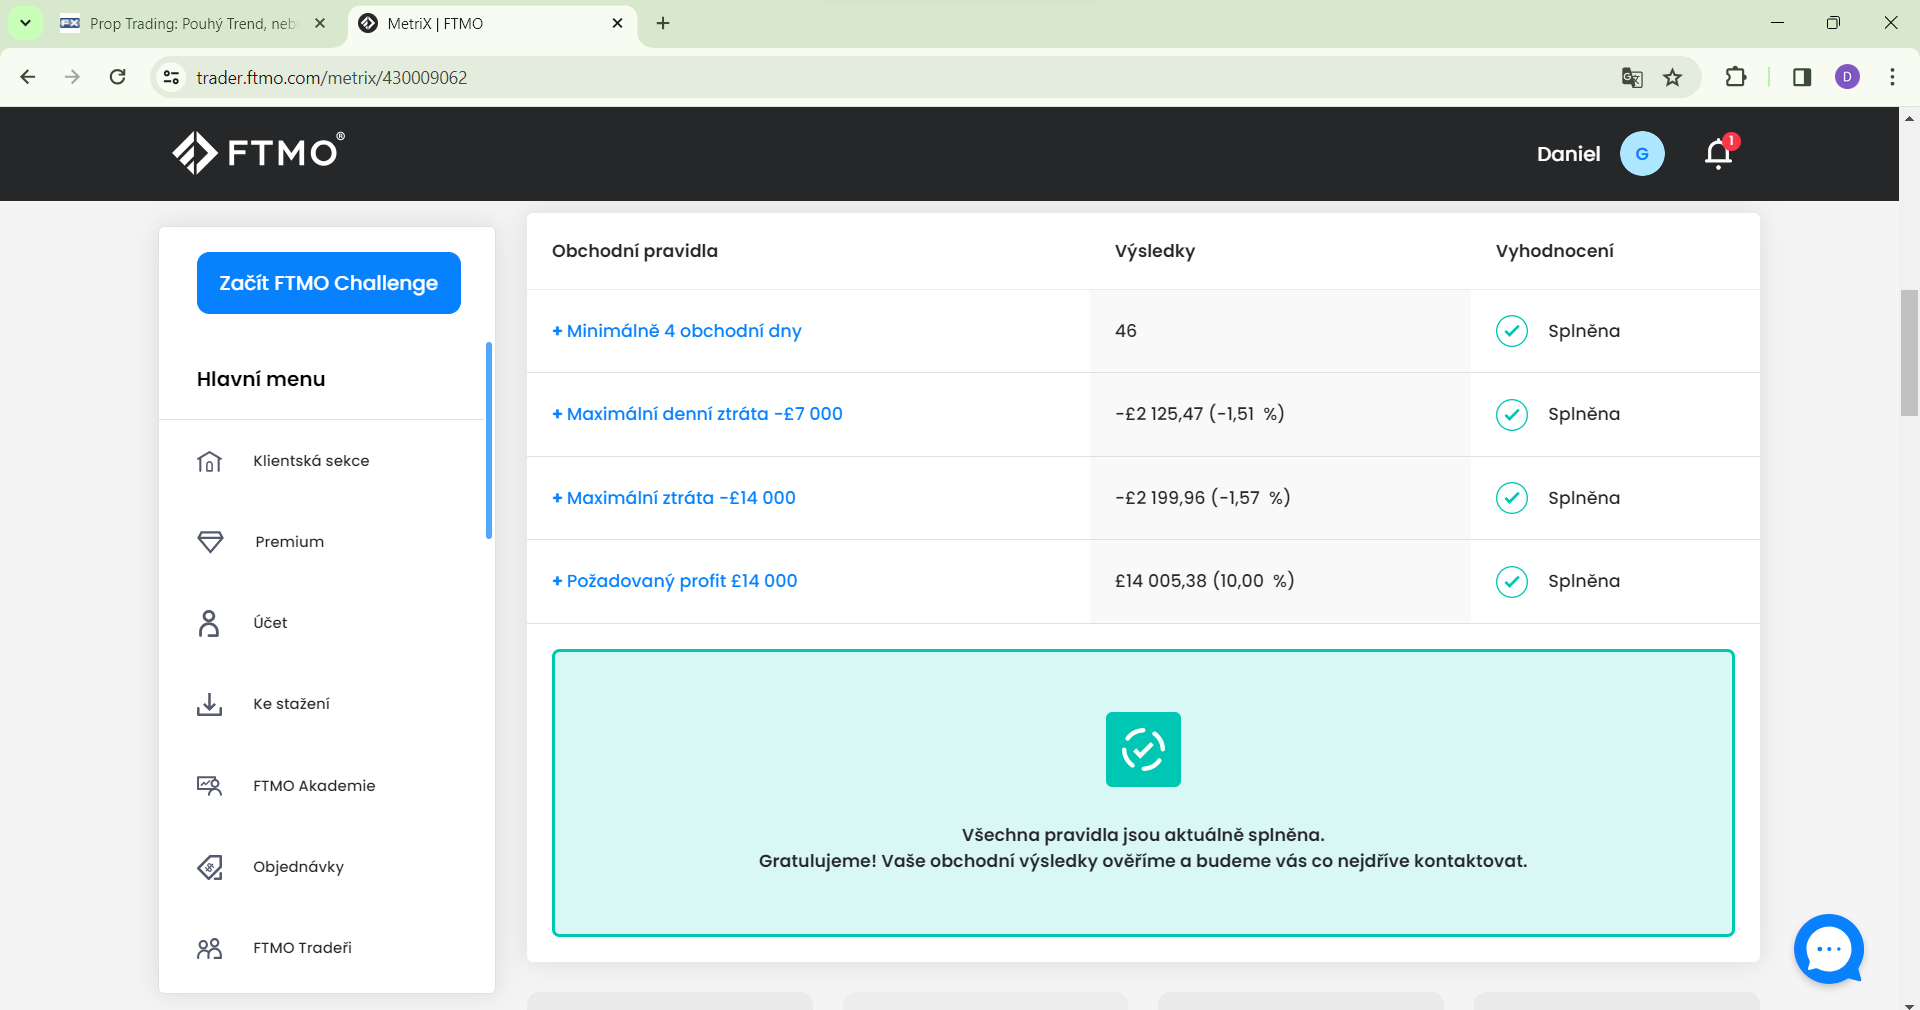This screenshot has width=1920, height=1010.
Task: Open the Chrome three-dot menu
Action: coord(1892,77)
